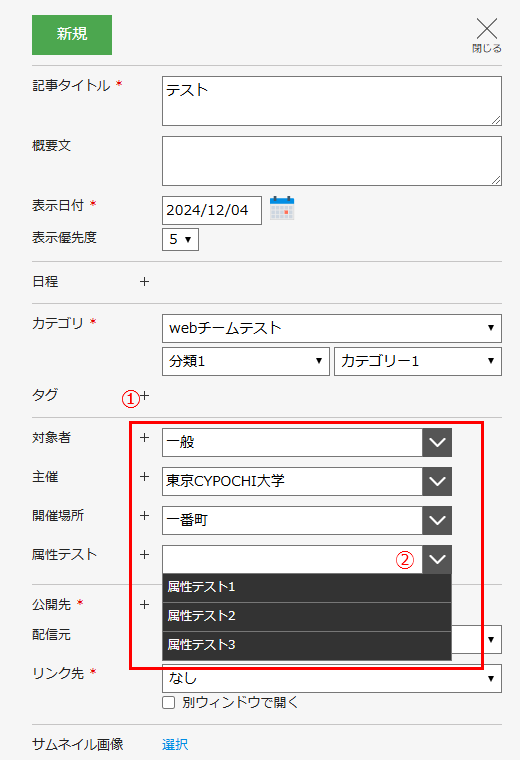Select 属性テスト1 from the list
This screenshot has height=760, width=520.
(307, 587)
